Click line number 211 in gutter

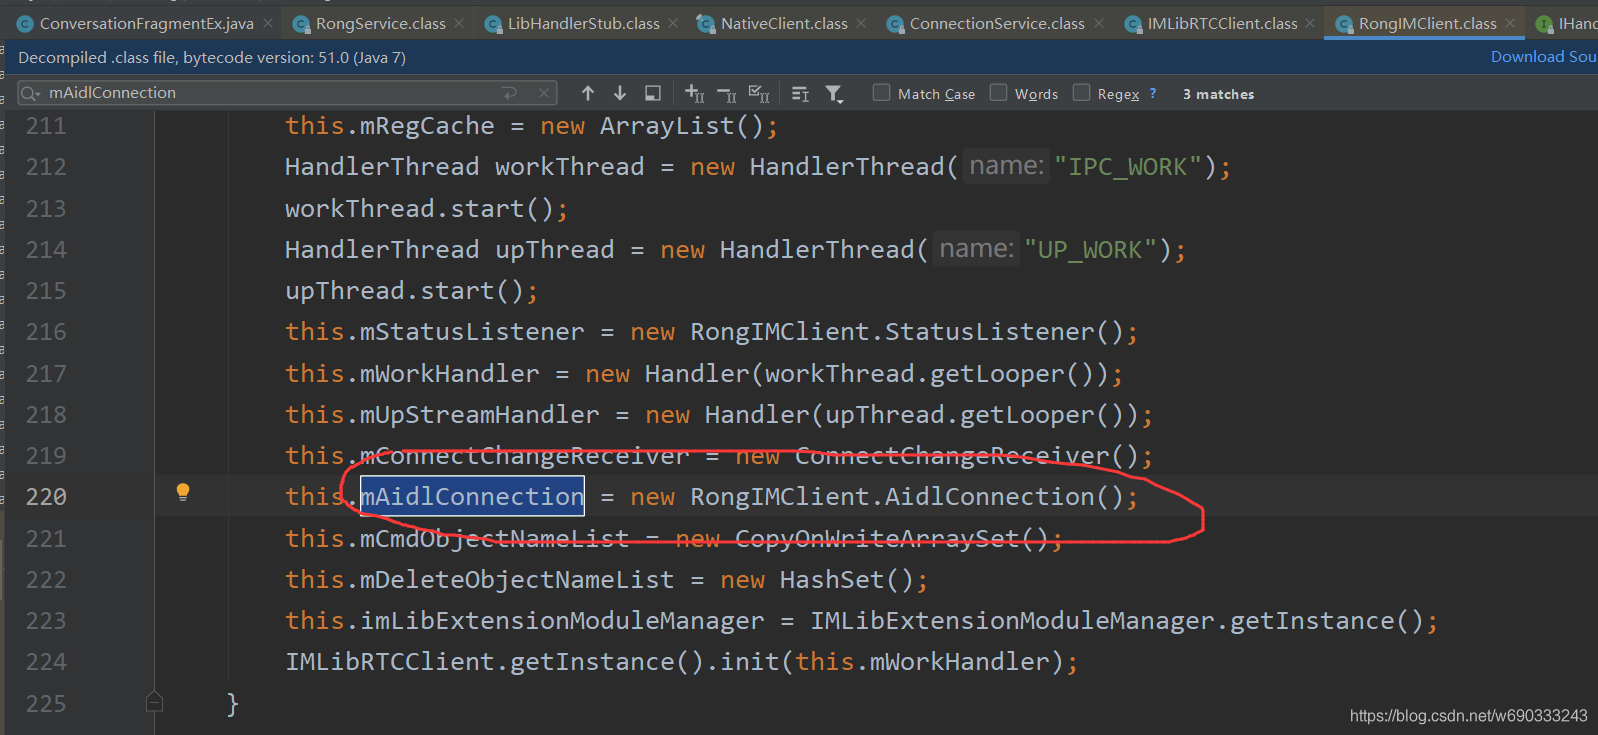pyautogui.click(x=46, y=126)
